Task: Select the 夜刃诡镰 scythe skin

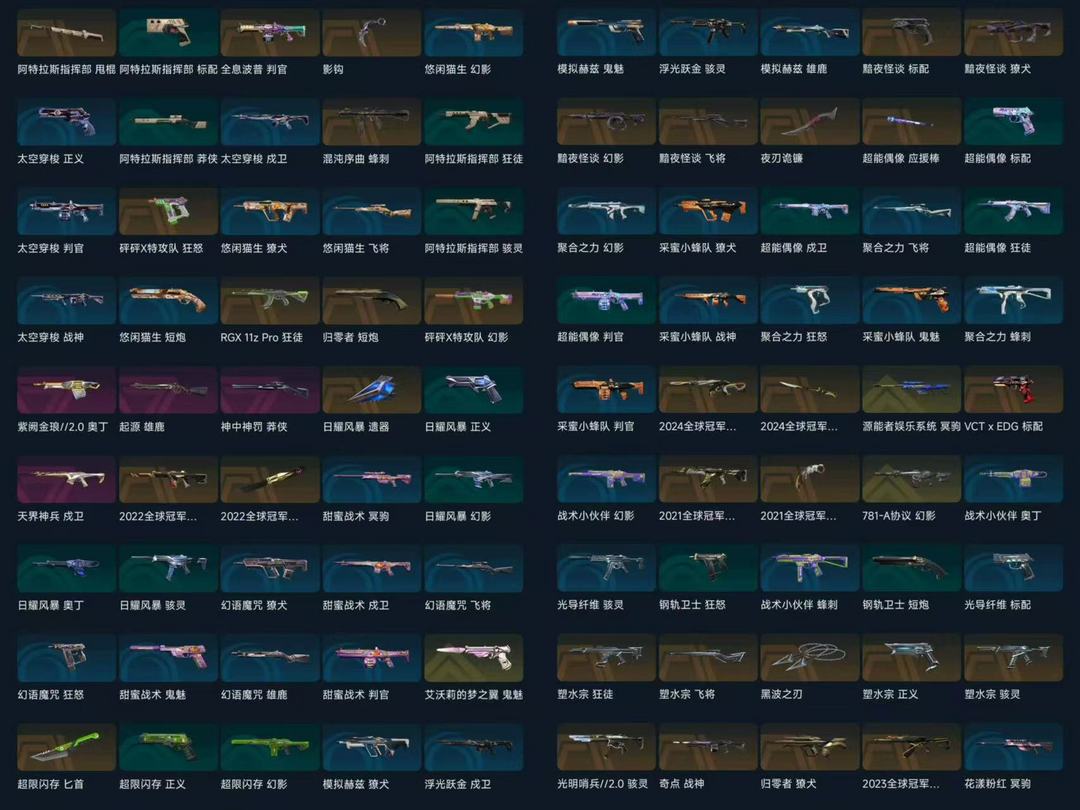Action: point(809,122)
